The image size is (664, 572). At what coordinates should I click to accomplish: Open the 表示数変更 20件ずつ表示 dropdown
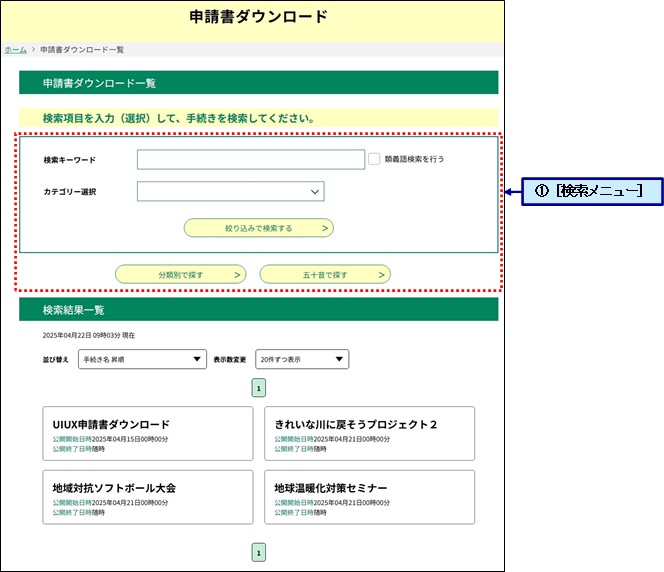tap(302, 359)
